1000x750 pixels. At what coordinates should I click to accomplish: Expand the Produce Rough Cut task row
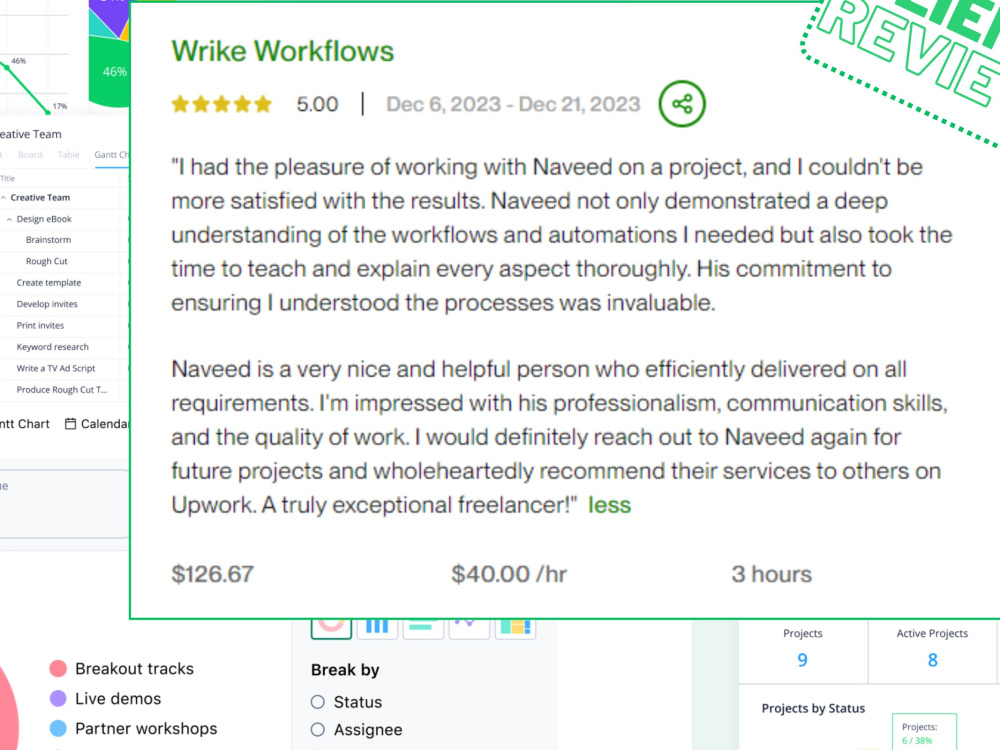[60, 389]
